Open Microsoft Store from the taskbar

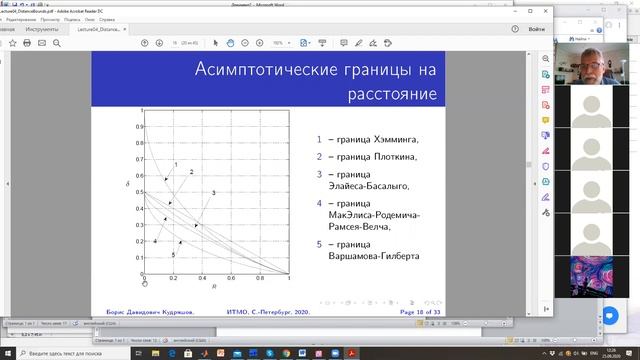(188, 353)
